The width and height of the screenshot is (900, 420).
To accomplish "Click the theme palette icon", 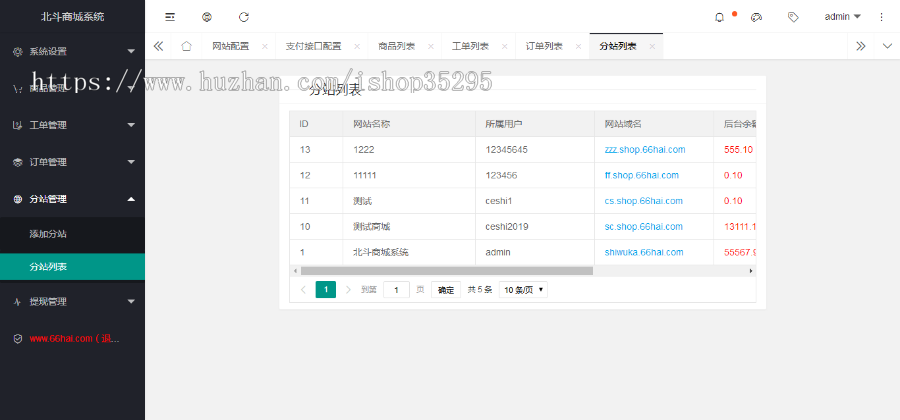I will (x=756, y=17).
